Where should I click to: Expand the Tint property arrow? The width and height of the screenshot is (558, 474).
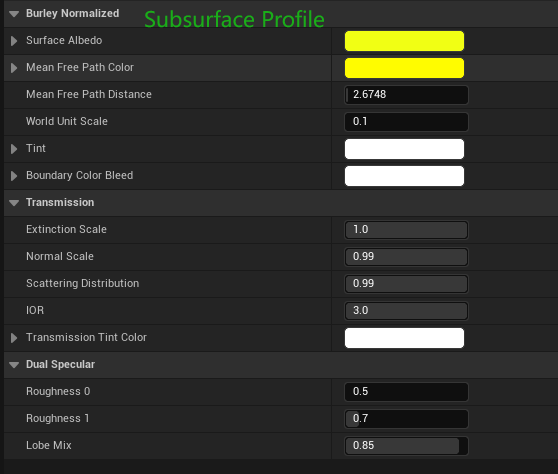tap(14, 149)
